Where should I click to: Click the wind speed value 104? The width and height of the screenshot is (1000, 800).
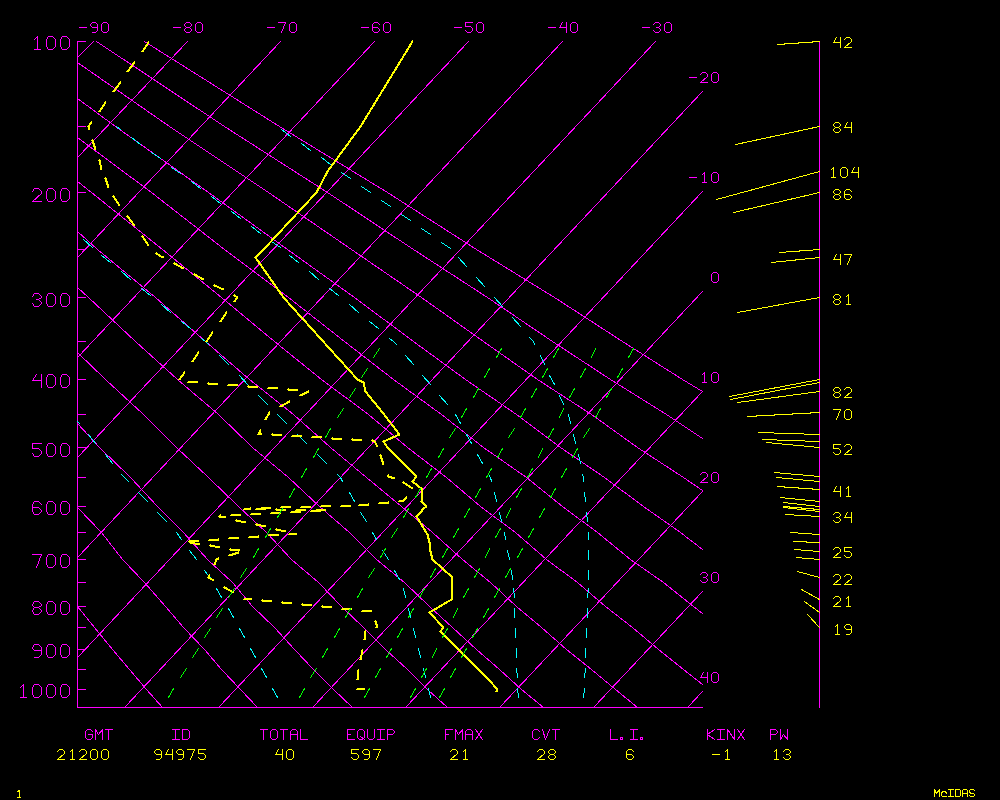click(845, 173)
